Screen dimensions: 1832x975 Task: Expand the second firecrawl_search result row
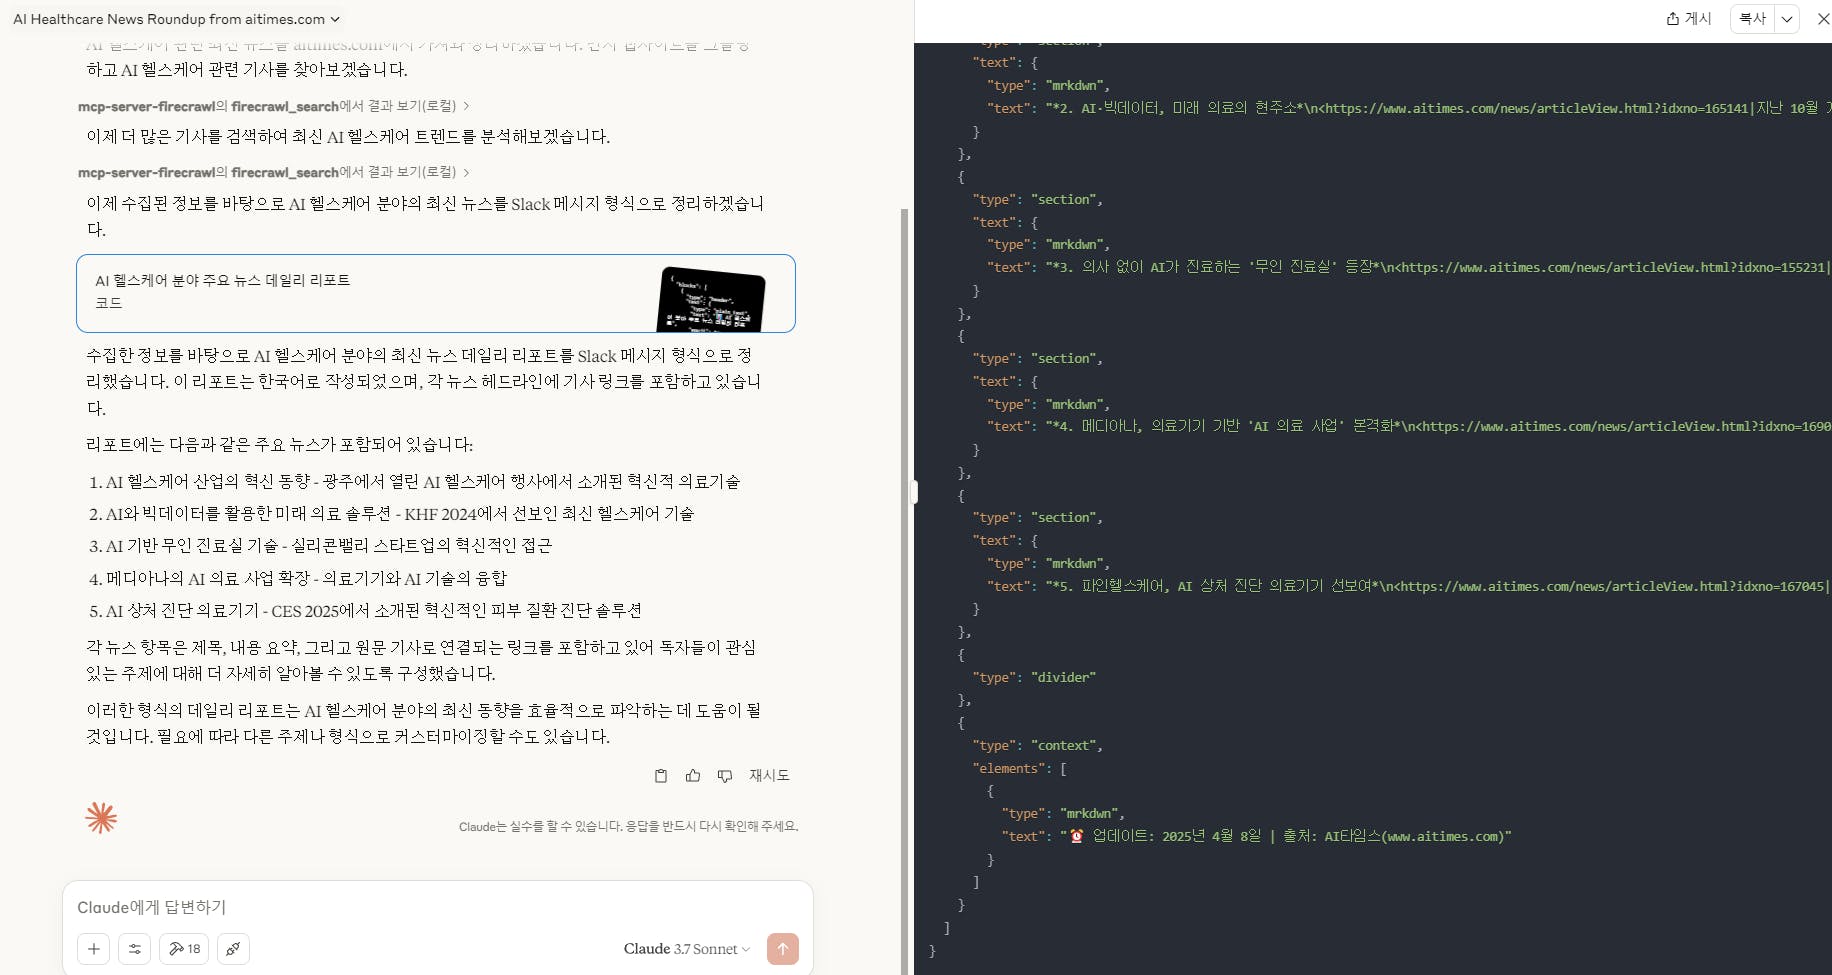[x=274, y=172]
